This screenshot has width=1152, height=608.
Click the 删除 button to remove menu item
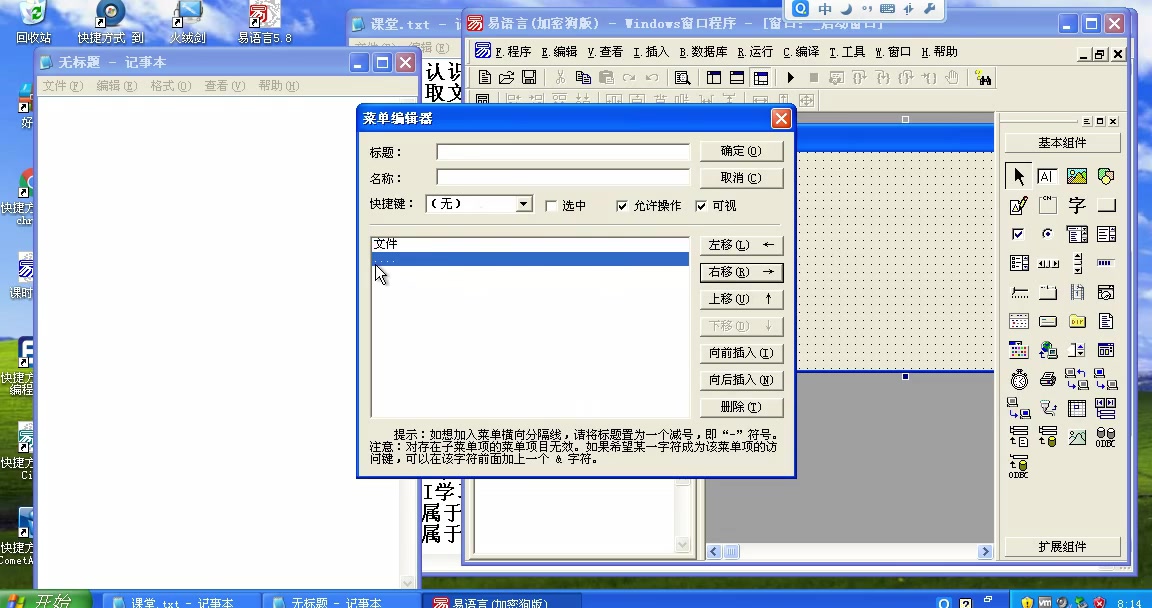(740, 407)
